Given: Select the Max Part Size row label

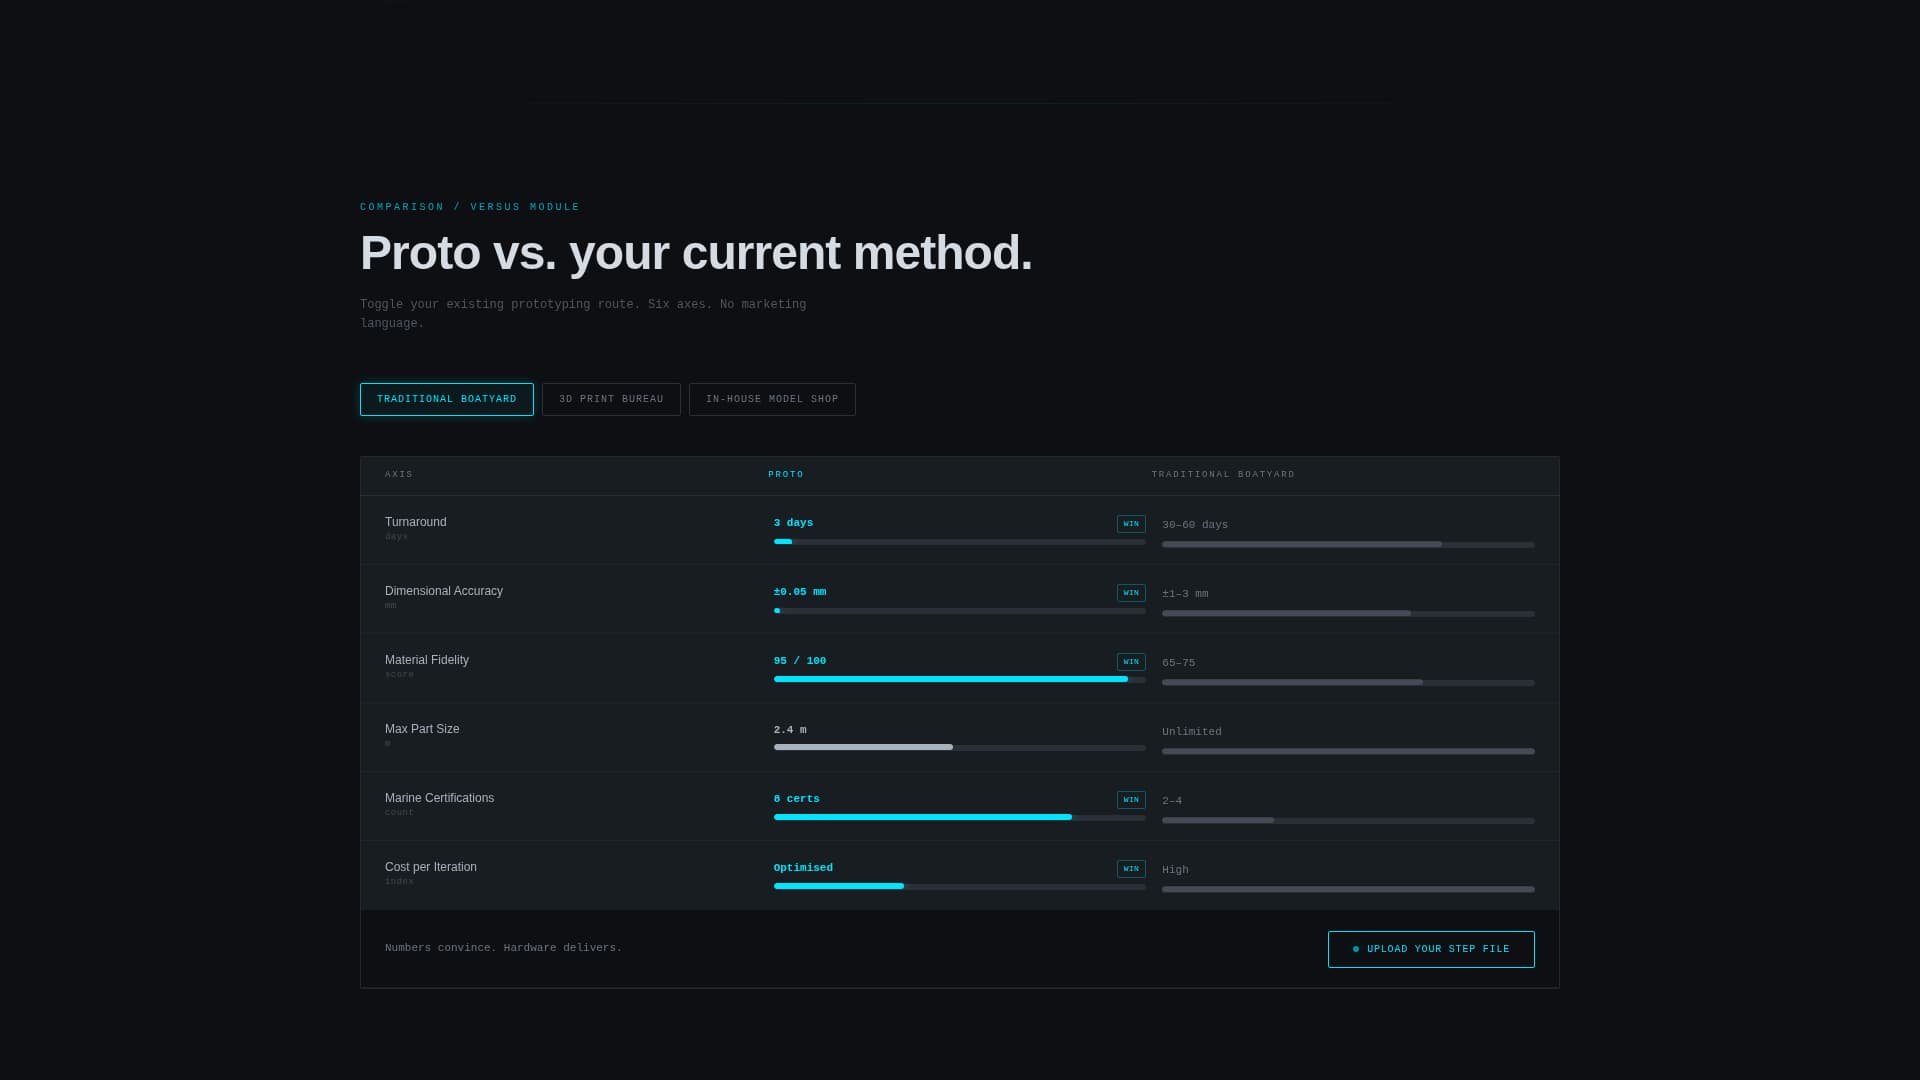Looking at the screenshot, I should 422,729.
